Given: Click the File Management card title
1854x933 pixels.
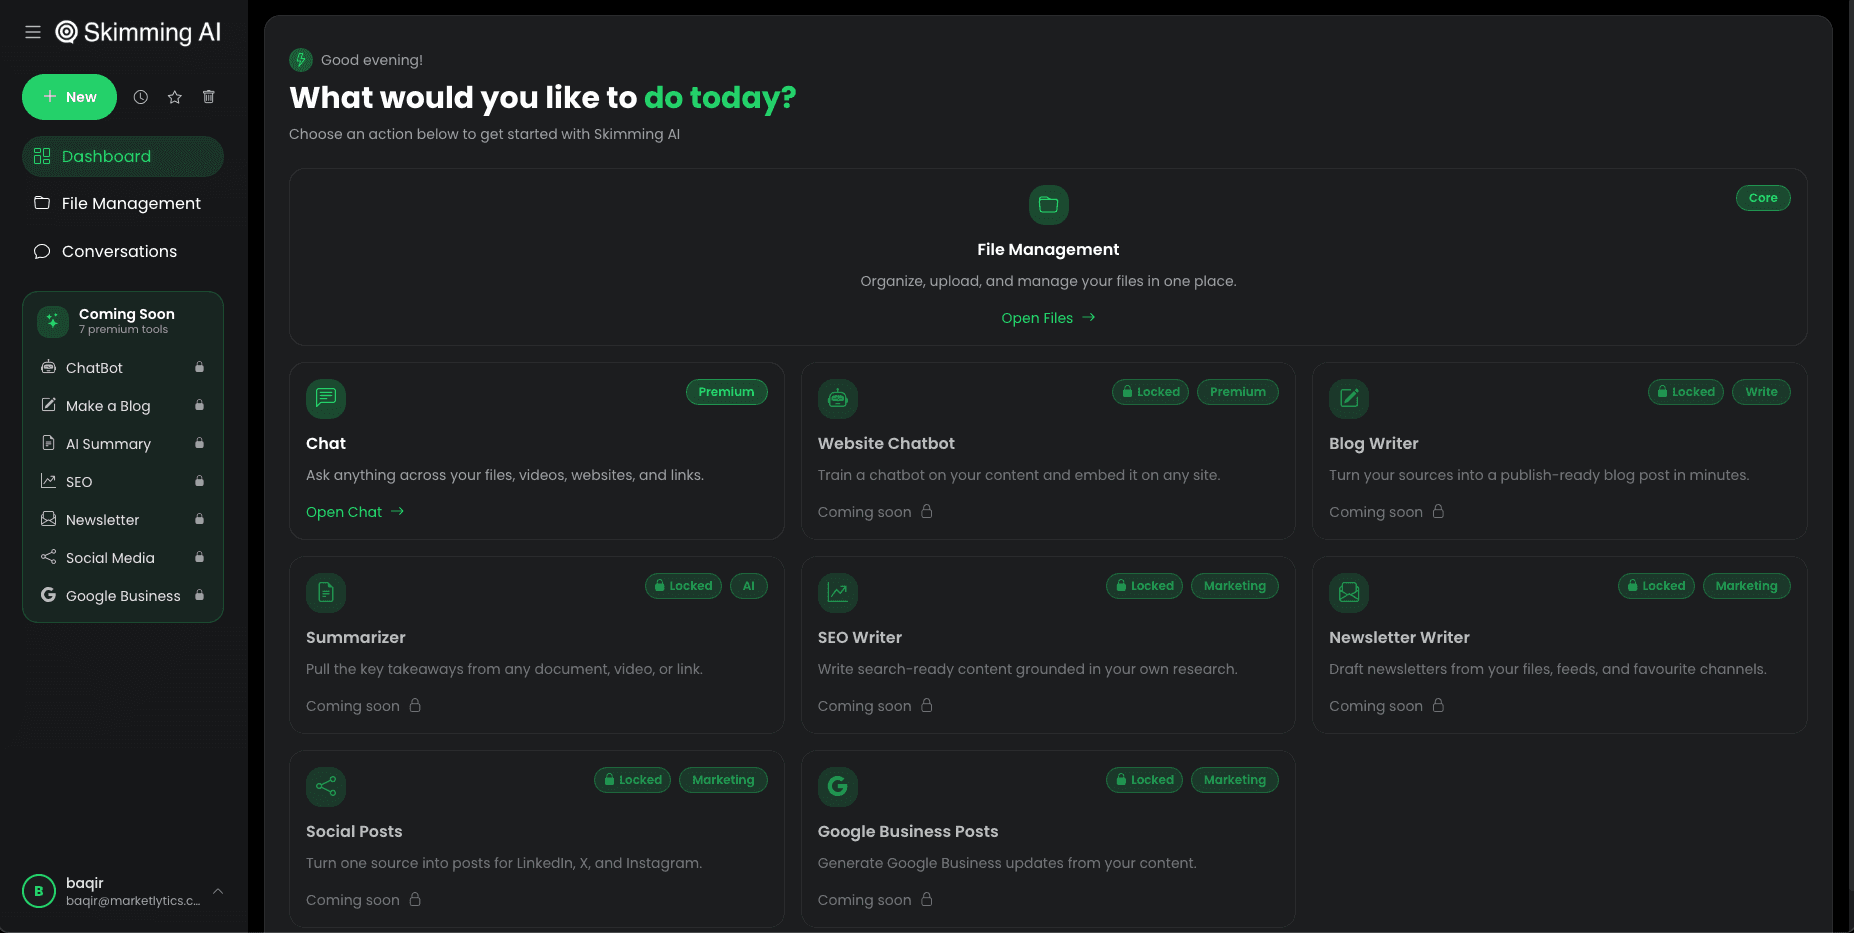Looking at the screenshot, I should pos(1048,249).
